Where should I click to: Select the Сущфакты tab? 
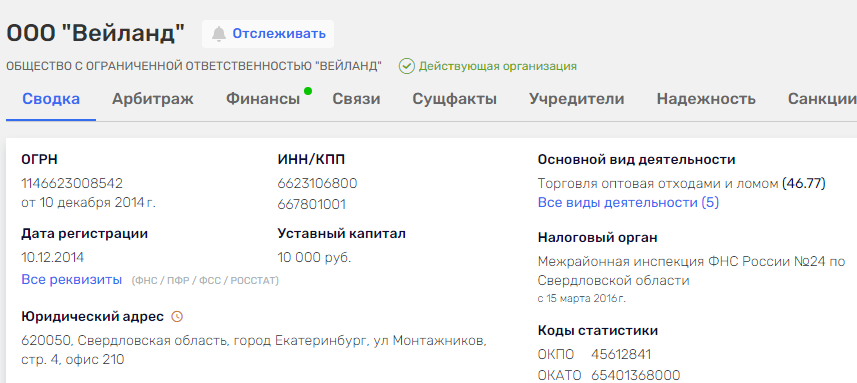coord(454,99)
